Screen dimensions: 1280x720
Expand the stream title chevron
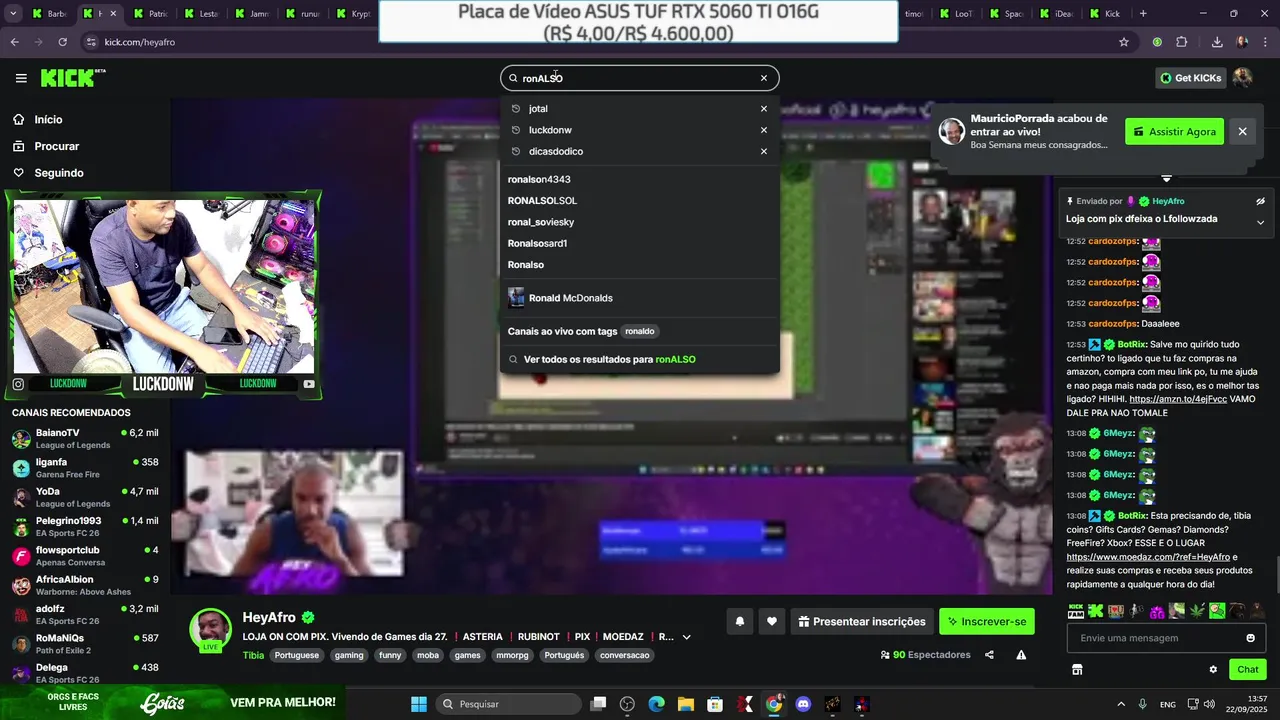(x=686, y=637)
